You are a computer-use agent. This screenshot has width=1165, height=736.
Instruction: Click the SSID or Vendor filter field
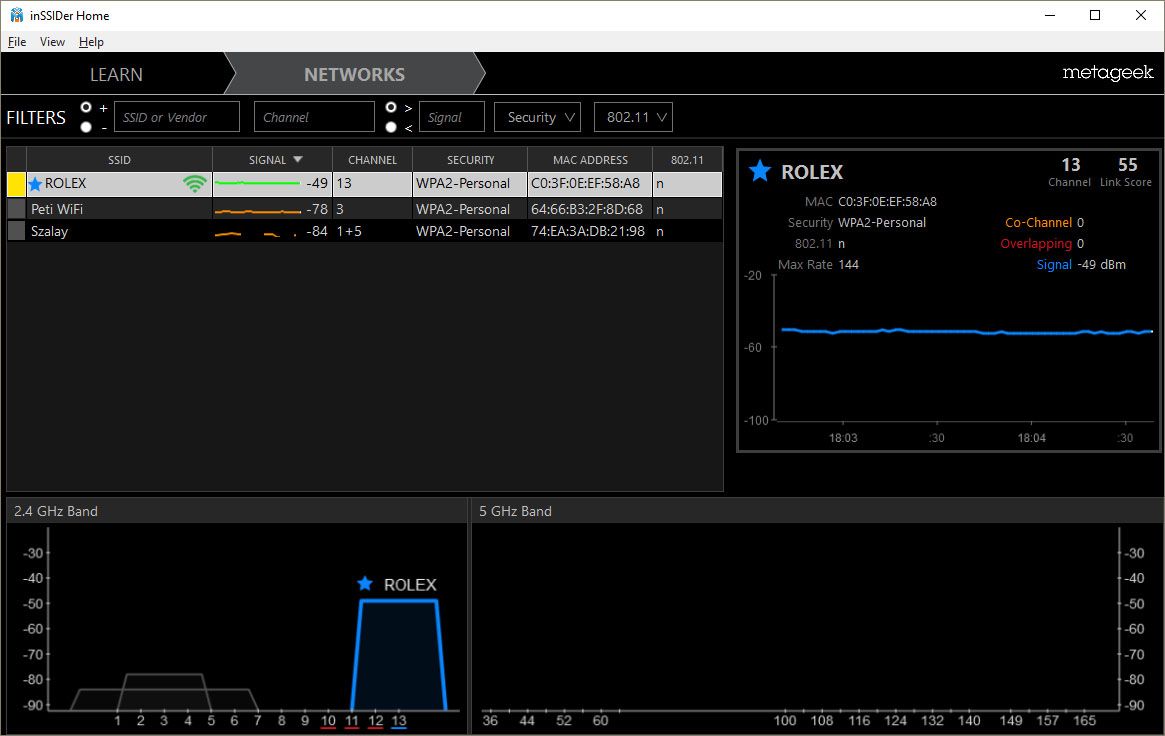177,117
